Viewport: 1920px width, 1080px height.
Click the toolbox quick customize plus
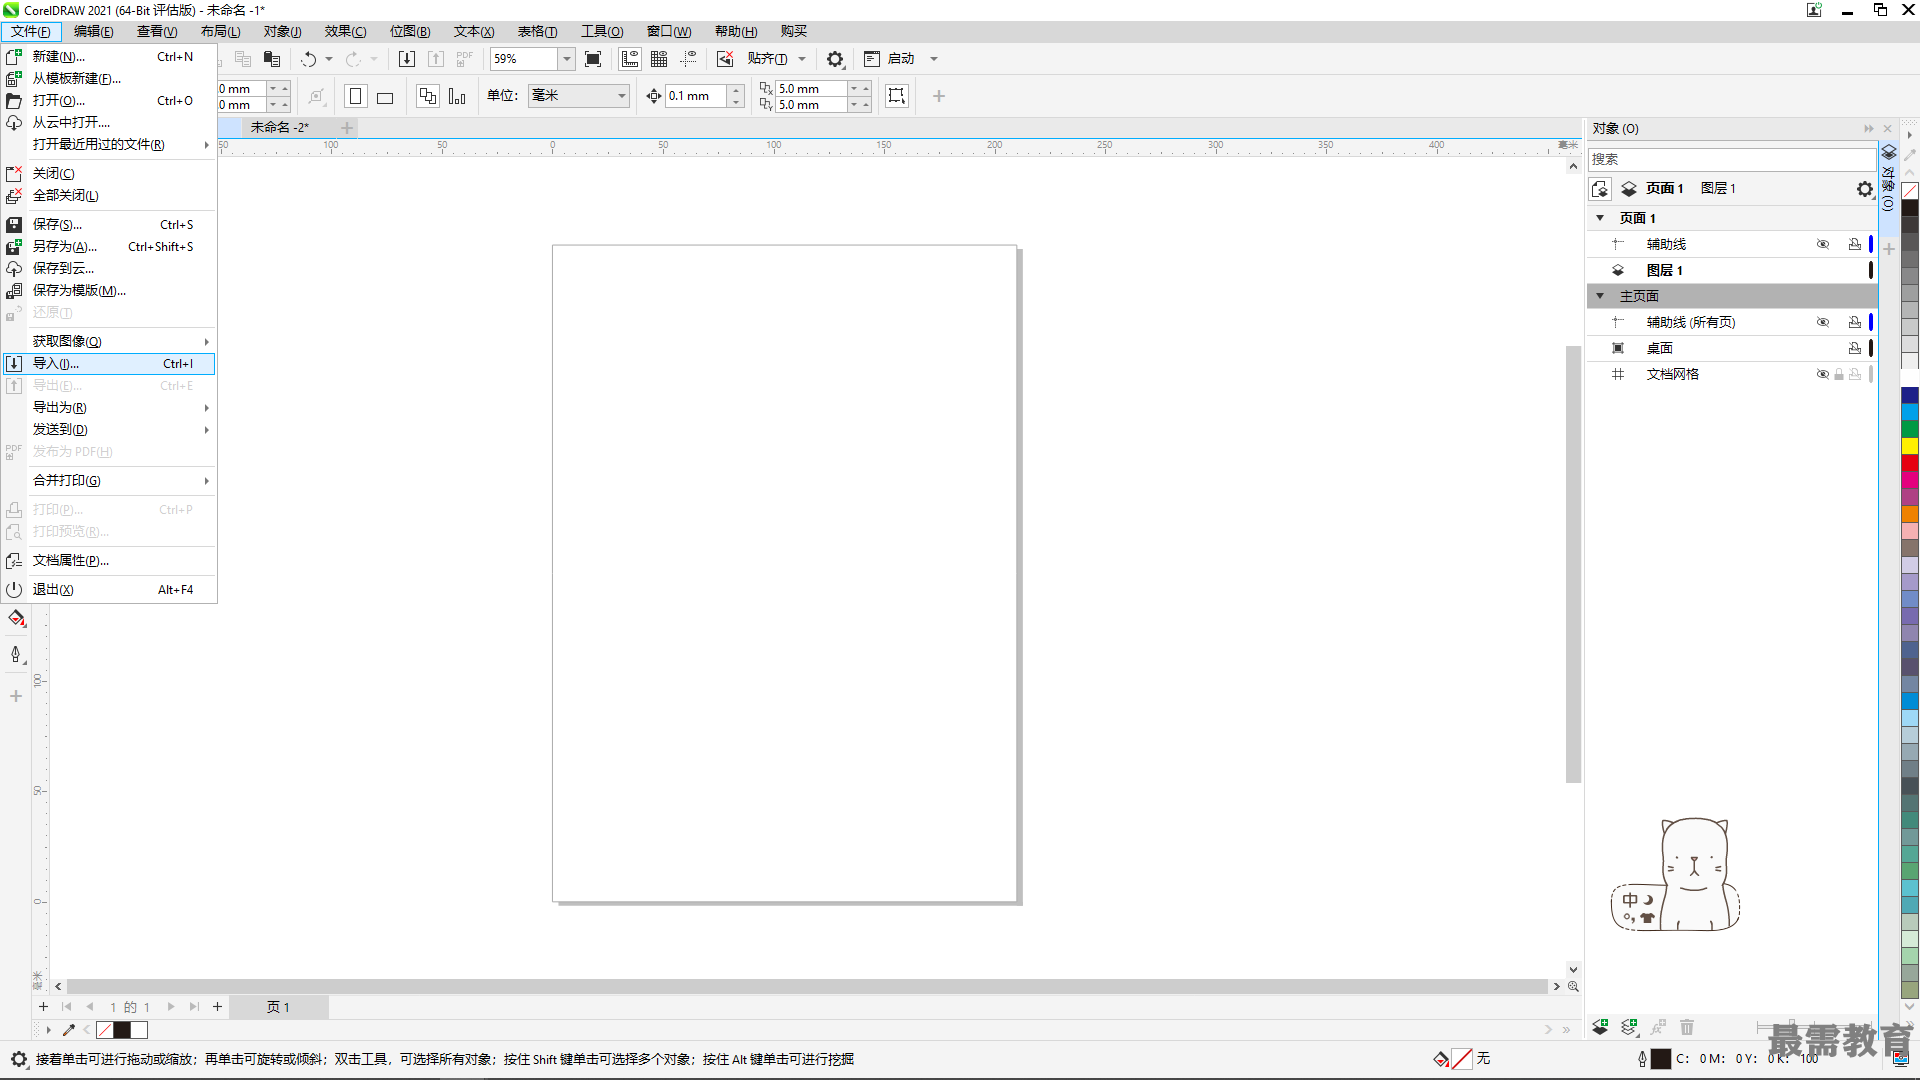[16, 696]
